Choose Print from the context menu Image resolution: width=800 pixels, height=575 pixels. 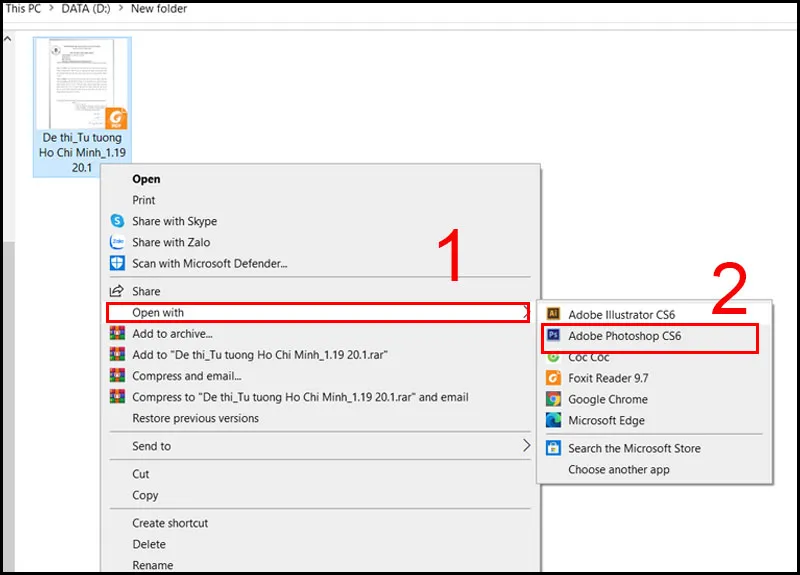point(144,200)
